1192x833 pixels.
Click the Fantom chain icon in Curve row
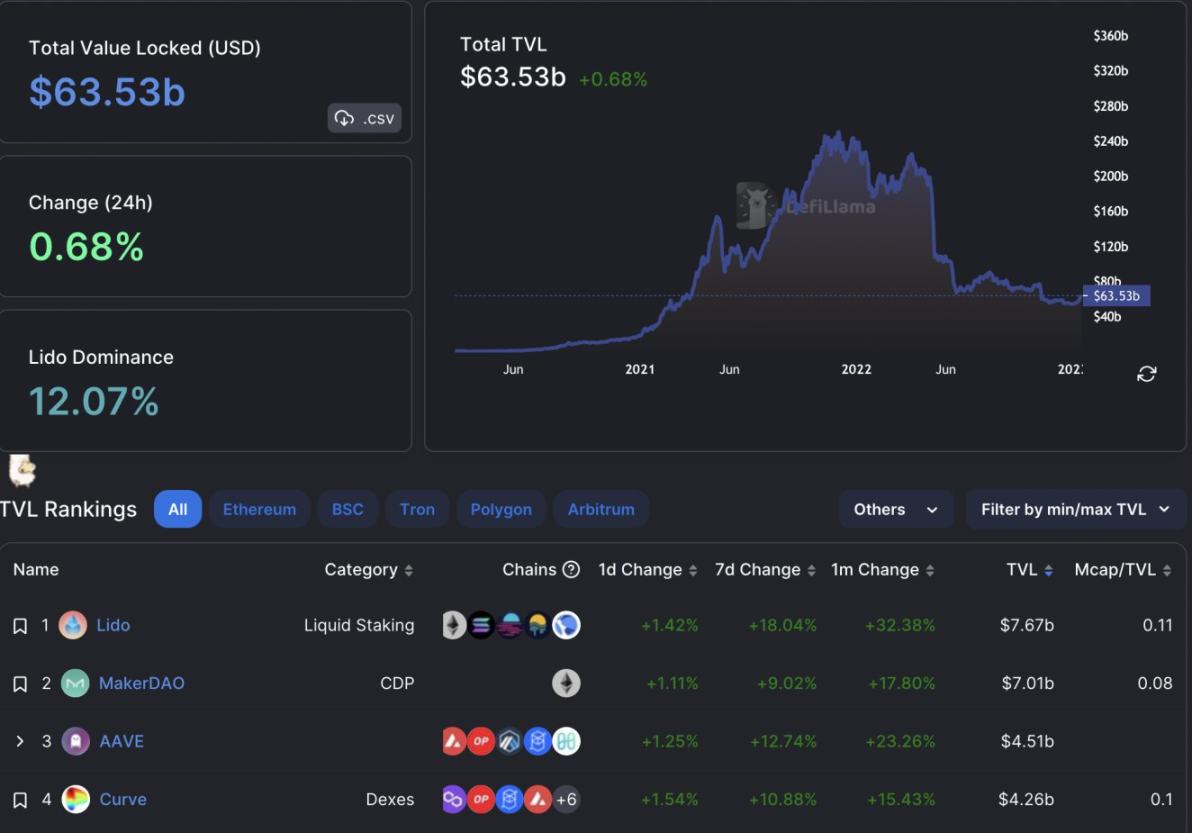509,799
